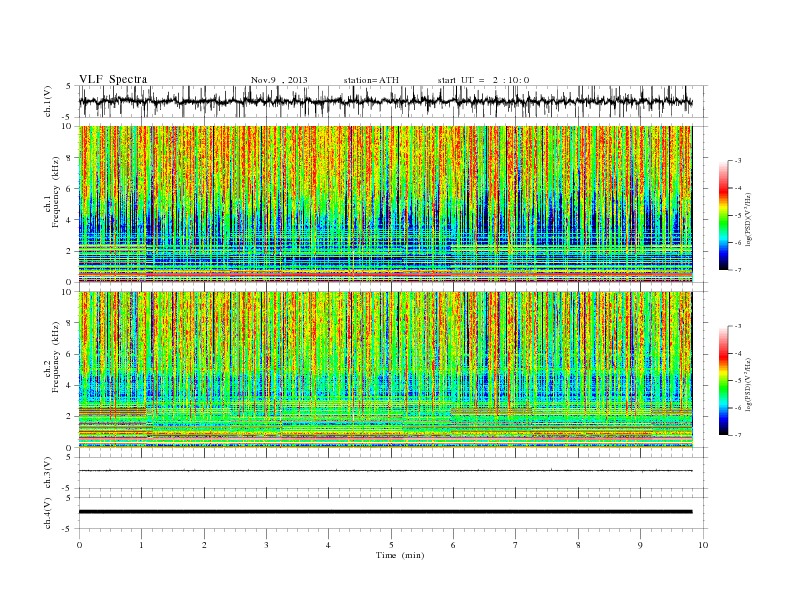792x612 pixels.
Task: Click the upper PSD color scale bar
Action: (x=724, y=215)
